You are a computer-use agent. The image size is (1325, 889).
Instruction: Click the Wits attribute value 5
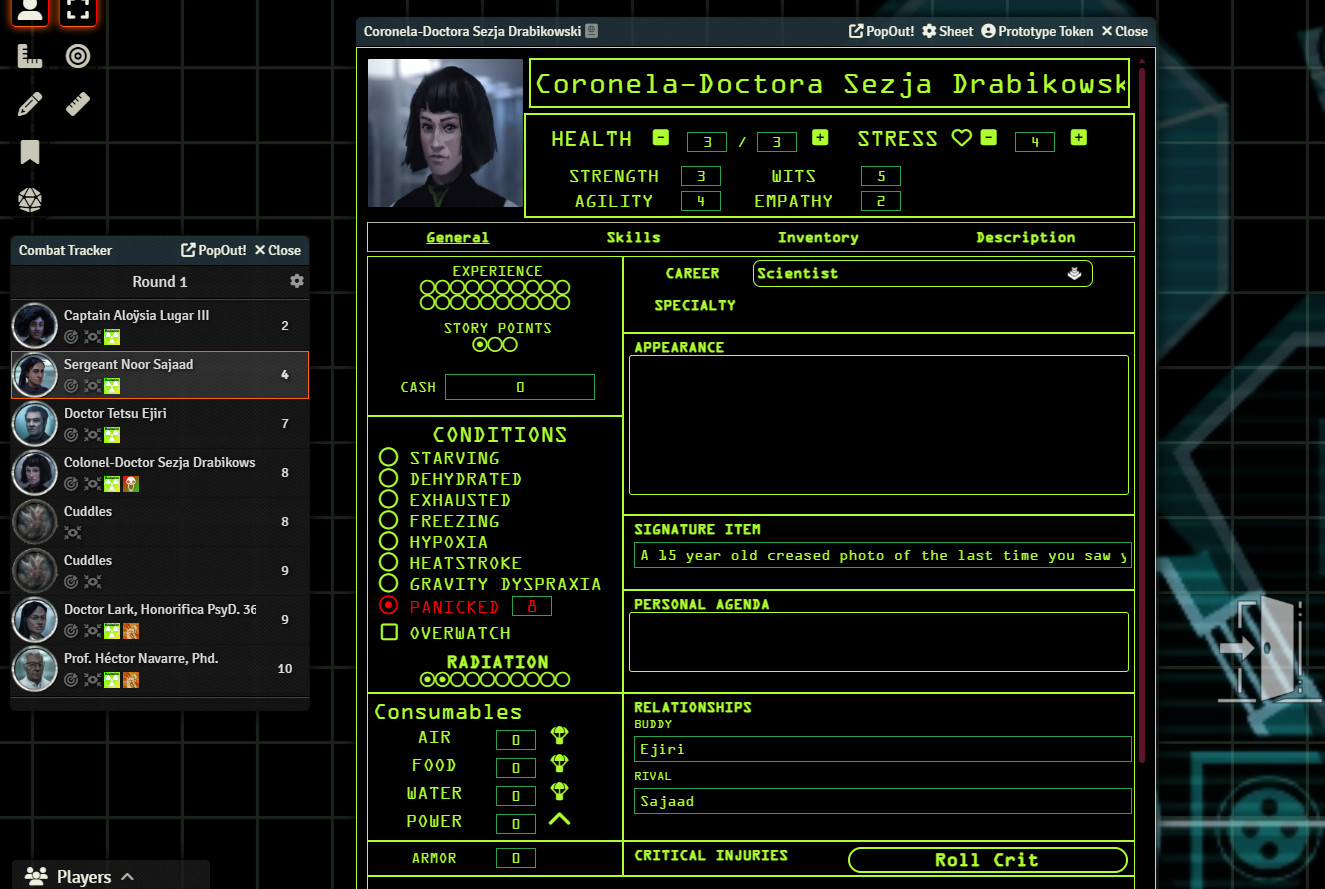pyautogui.click(x=881, y=176)
